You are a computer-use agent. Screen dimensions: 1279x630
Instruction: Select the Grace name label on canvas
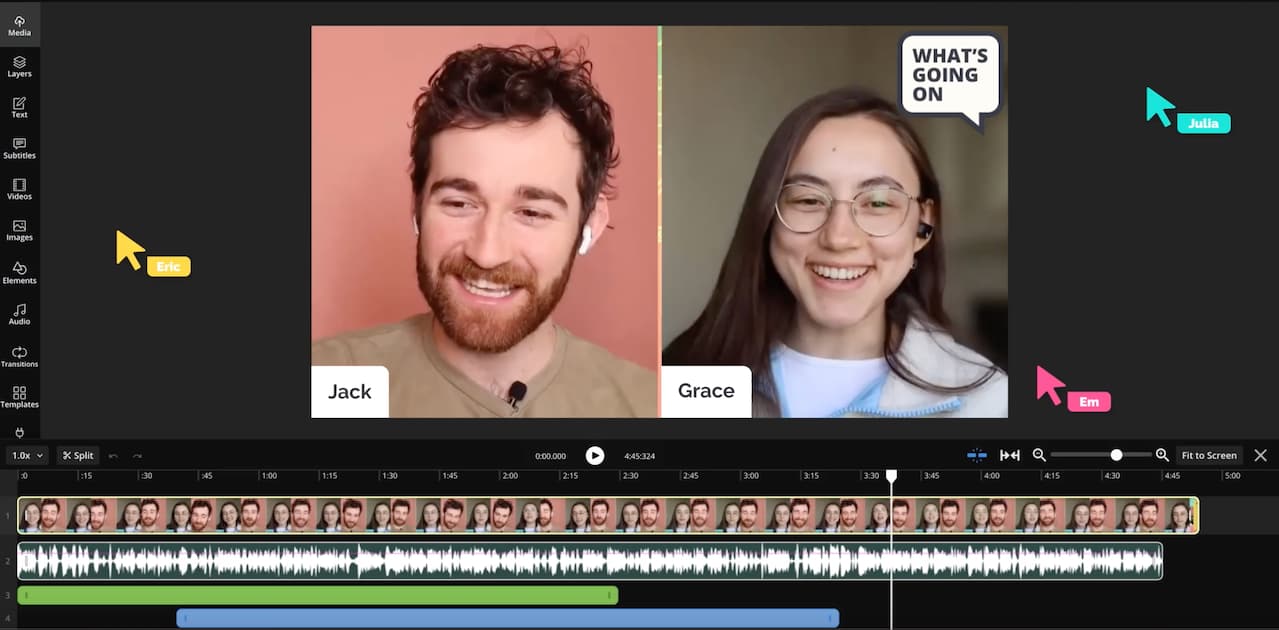[706, 391]
